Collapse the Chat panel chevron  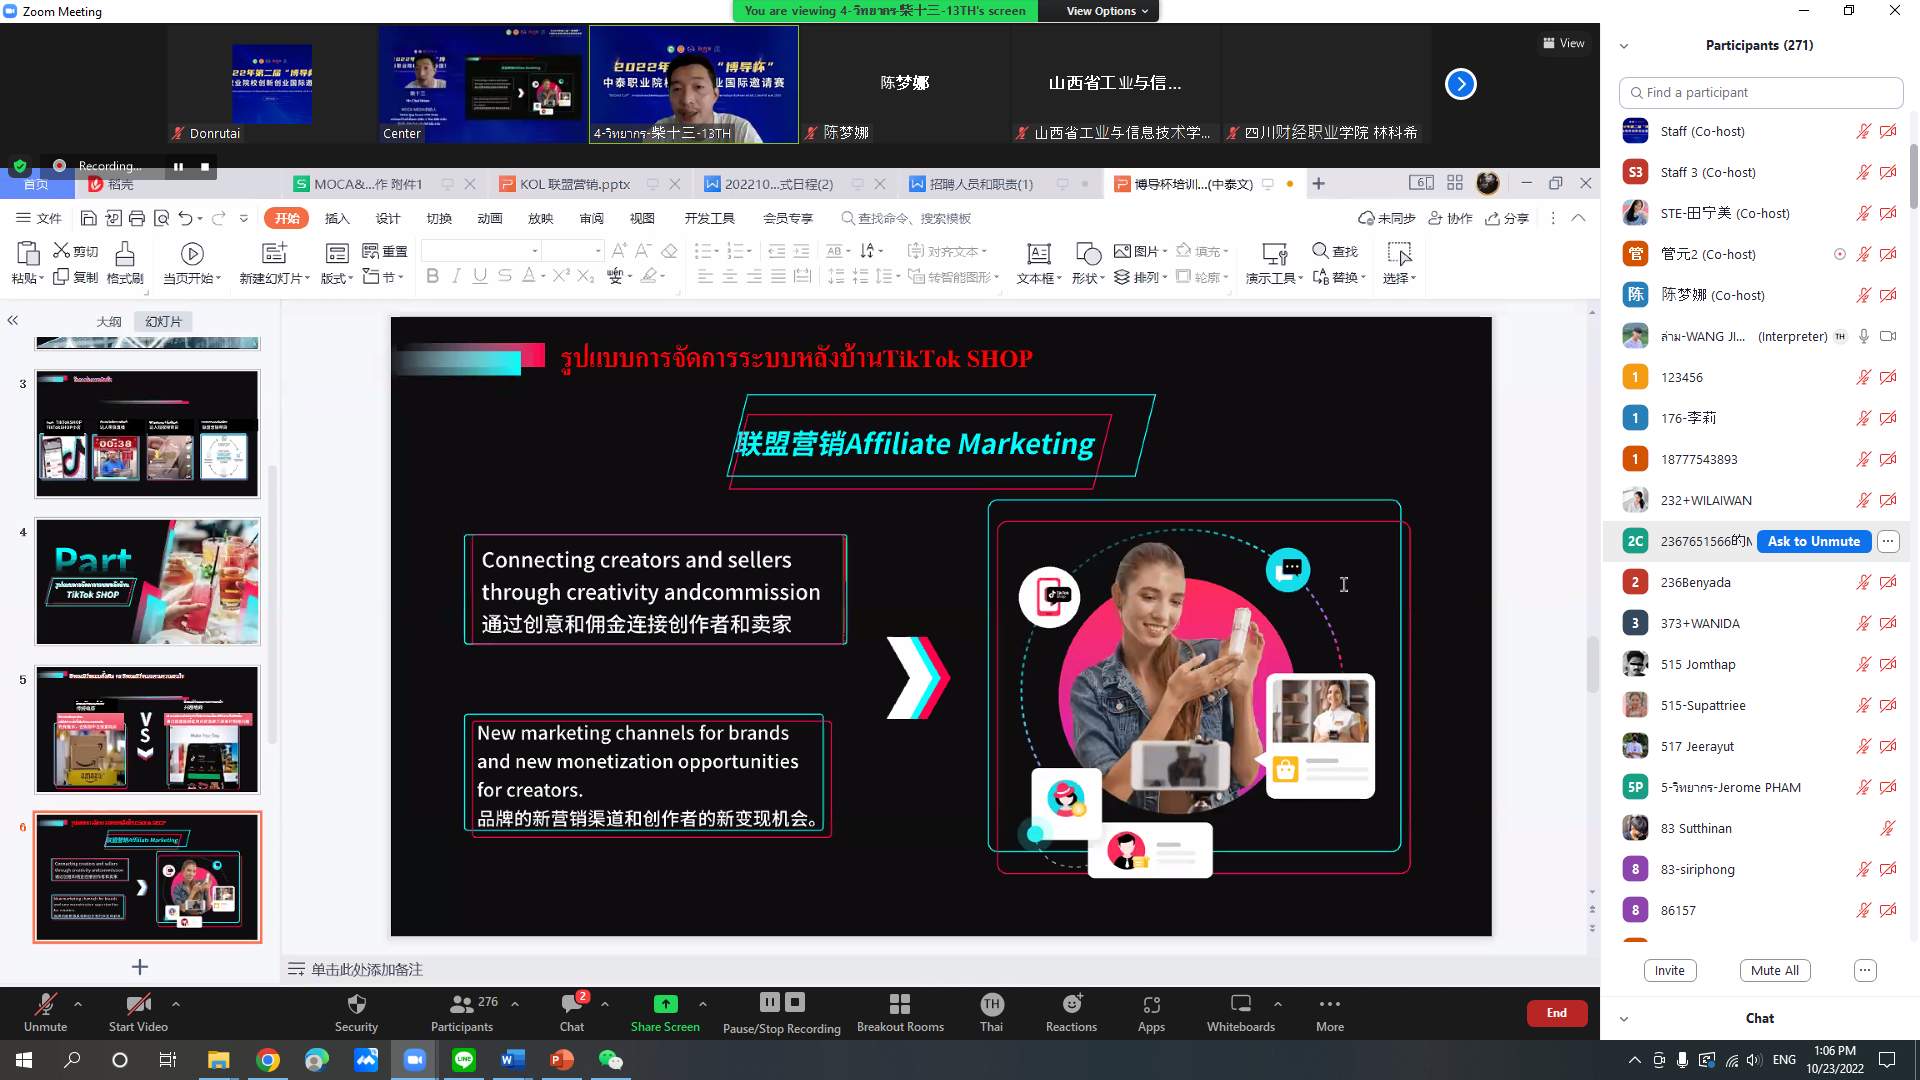pyautogui.click(x=1624, y=1019)
